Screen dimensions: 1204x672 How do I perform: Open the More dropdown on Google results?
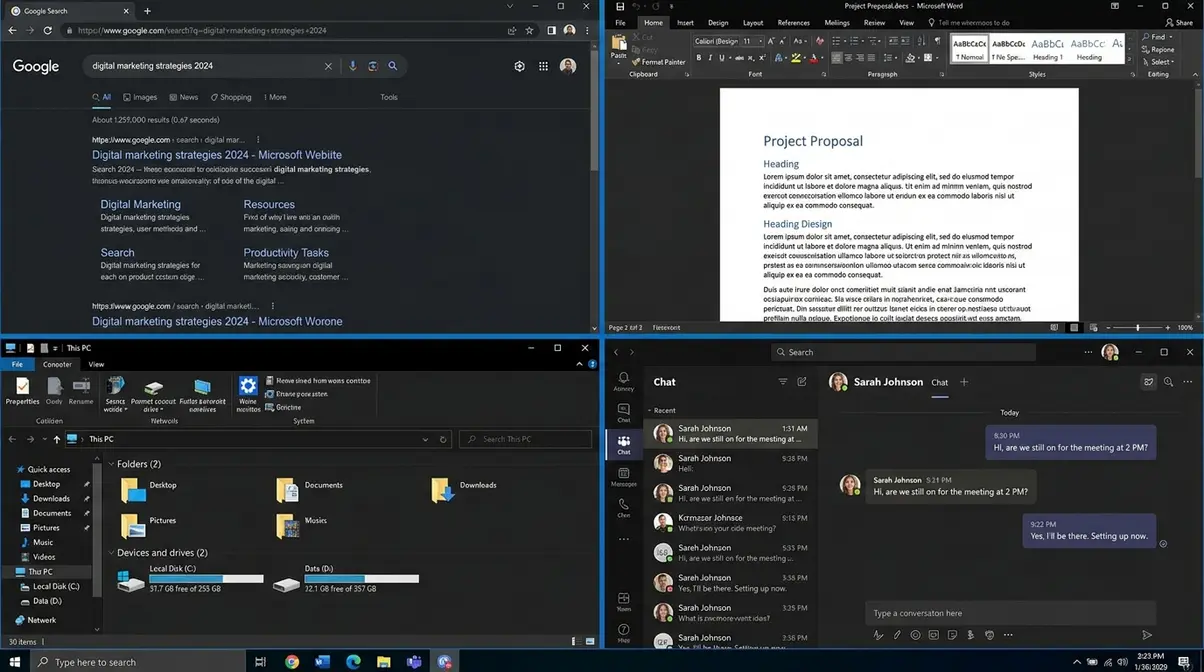point(275,97)
